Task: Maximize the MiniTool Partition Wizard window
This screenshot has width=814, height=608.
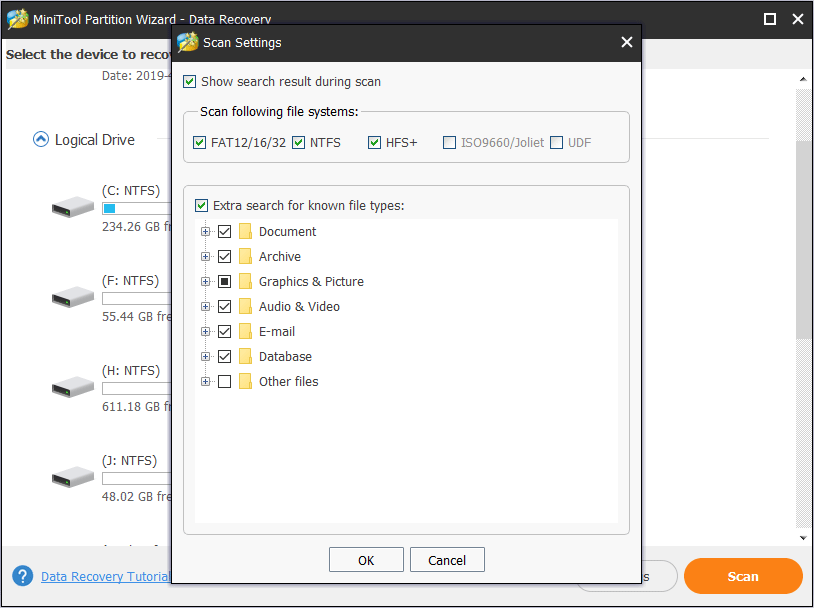Action: point(770,19)
